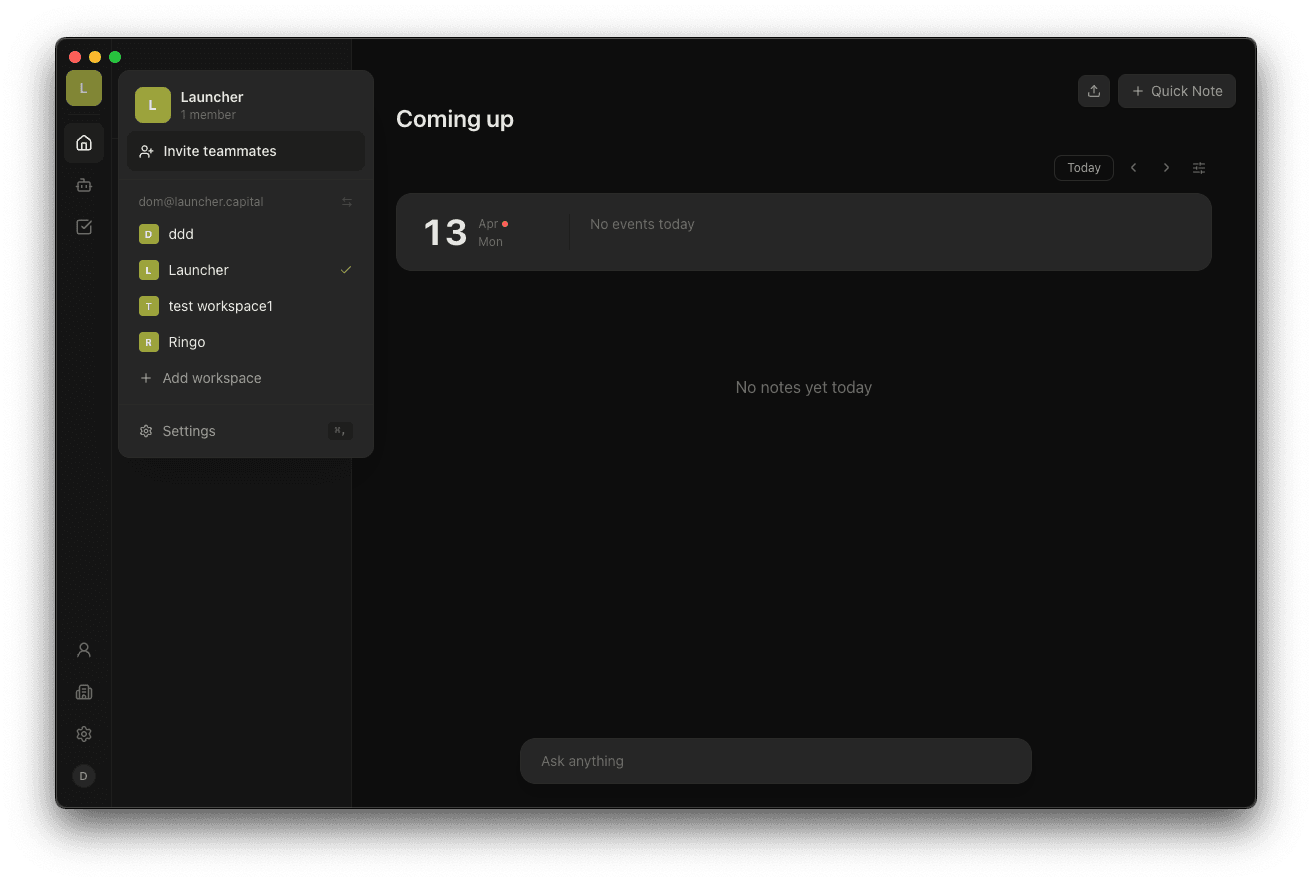Screen dimensions: 1312x882
Task: Open the Home view in the sidebar
Action: 83,142
